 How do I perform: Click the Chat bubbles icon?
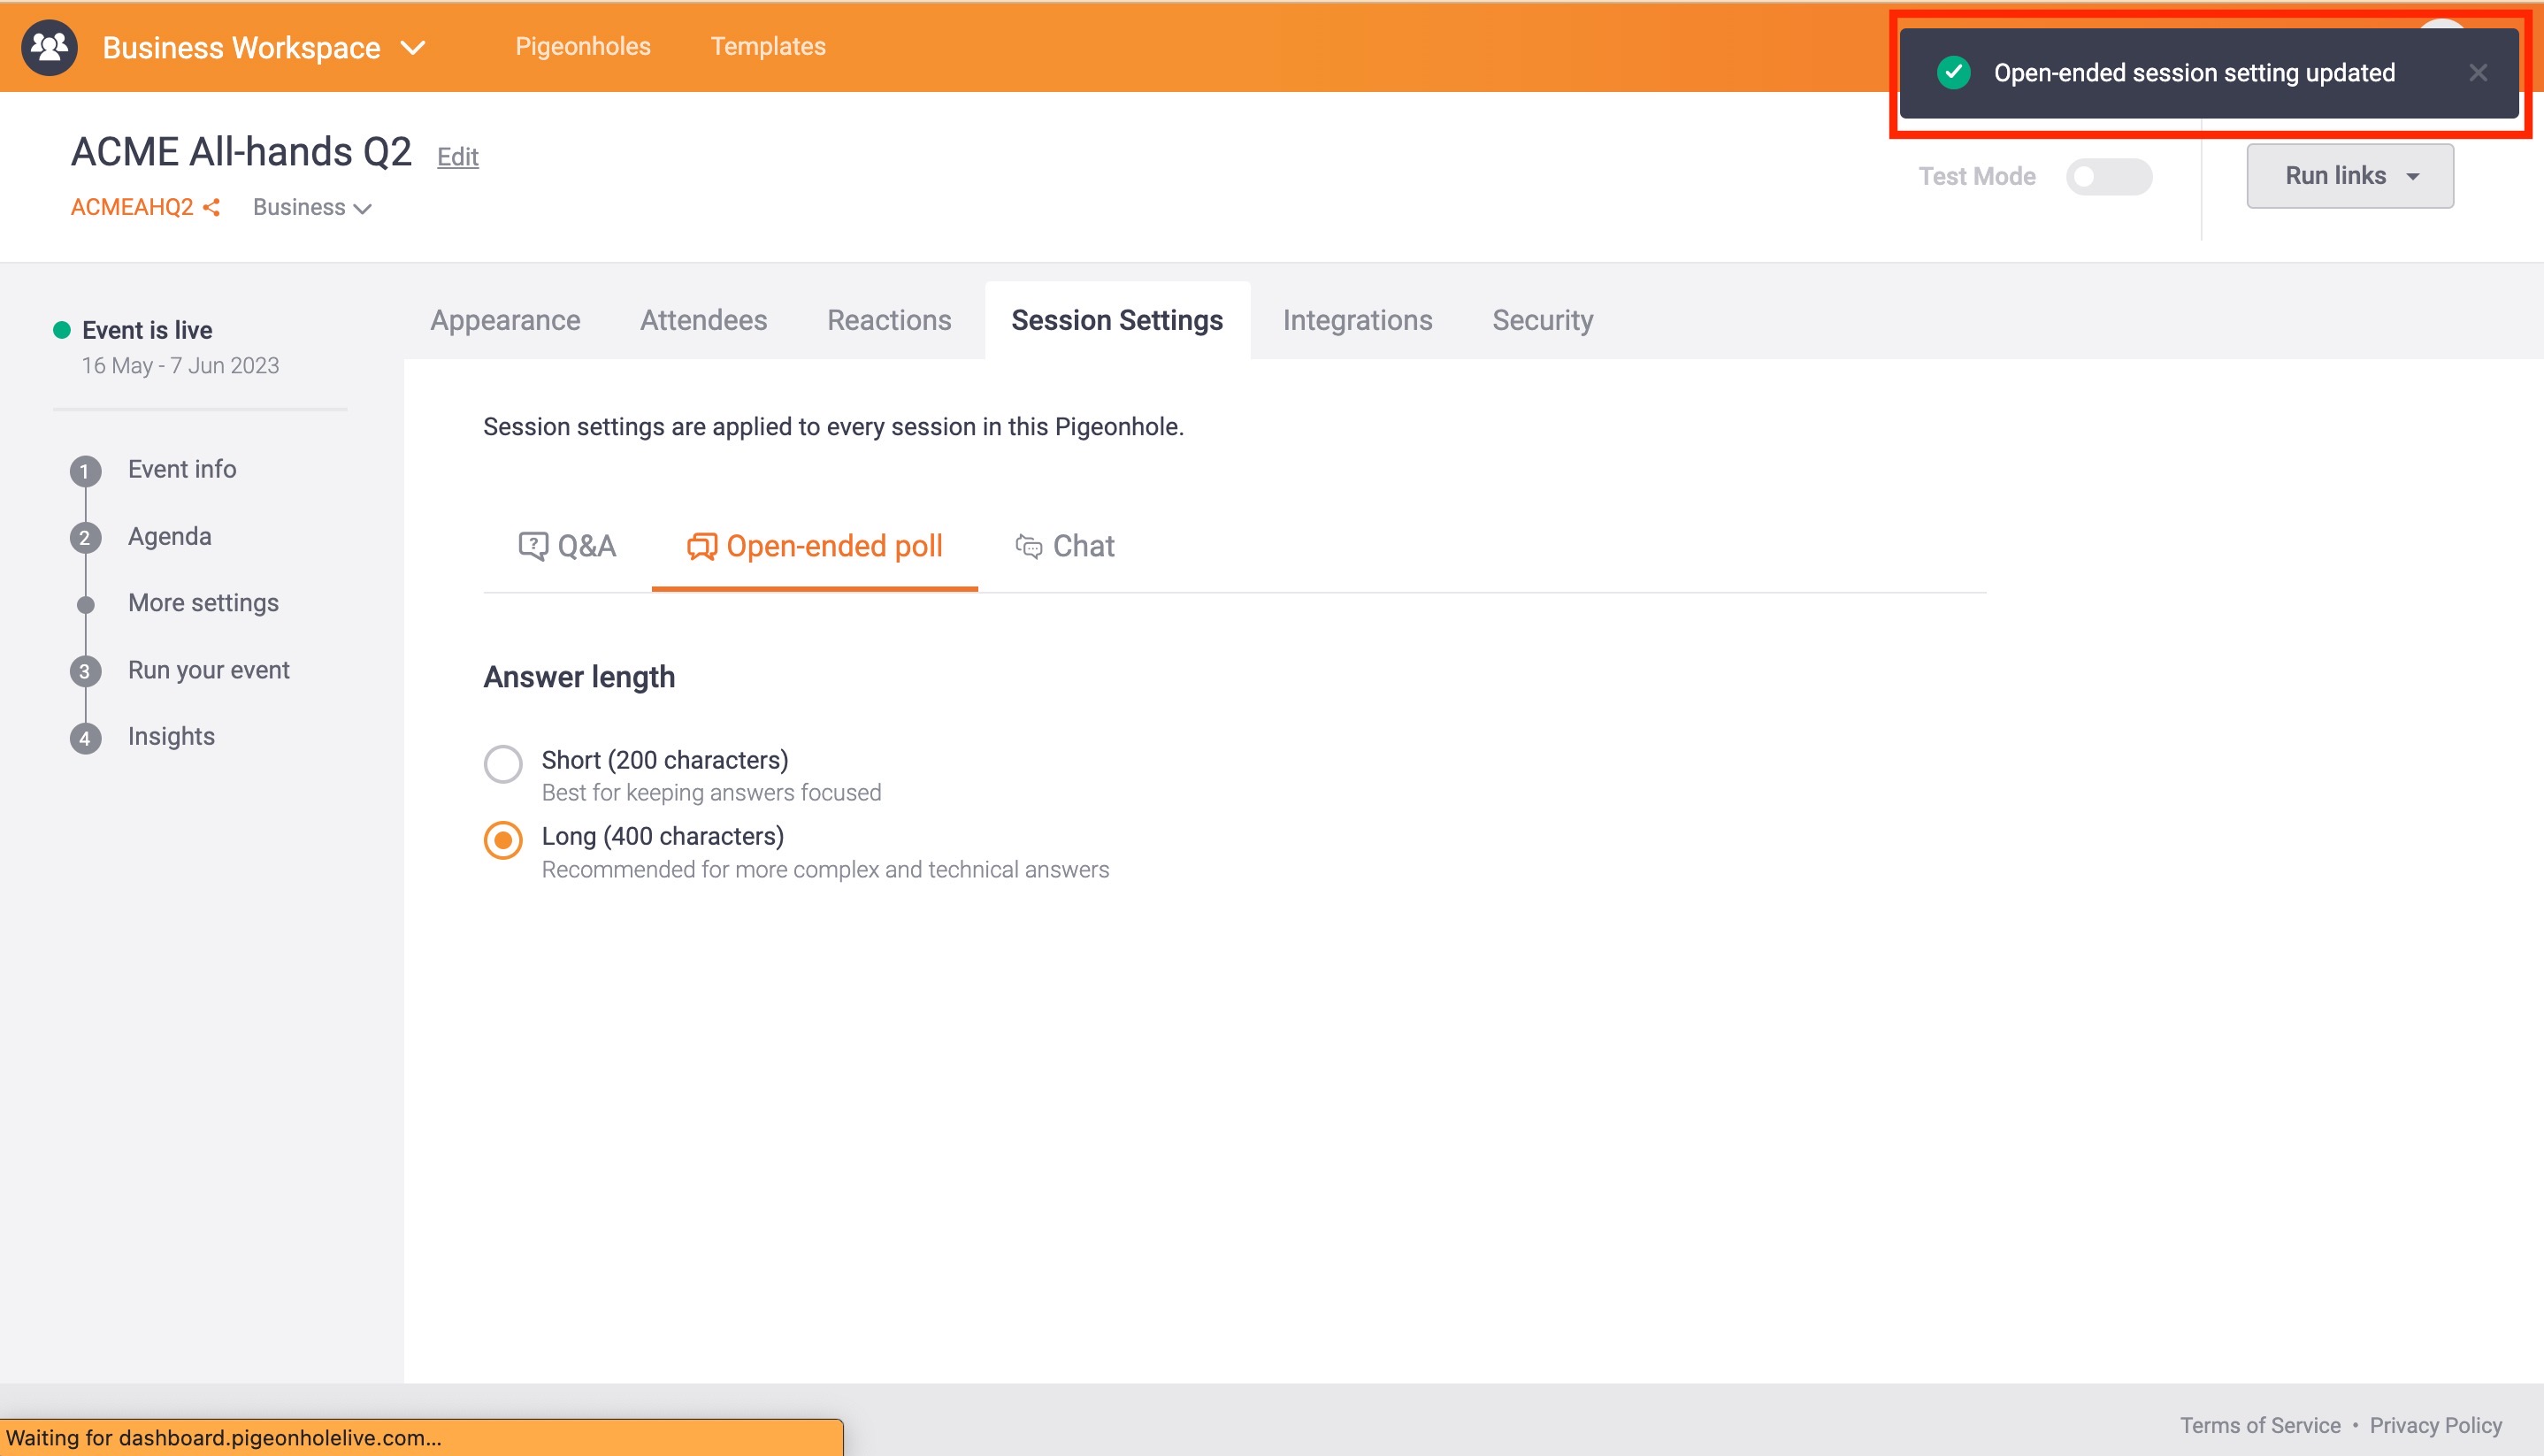pyautogui.click(x=1029, y=546)
